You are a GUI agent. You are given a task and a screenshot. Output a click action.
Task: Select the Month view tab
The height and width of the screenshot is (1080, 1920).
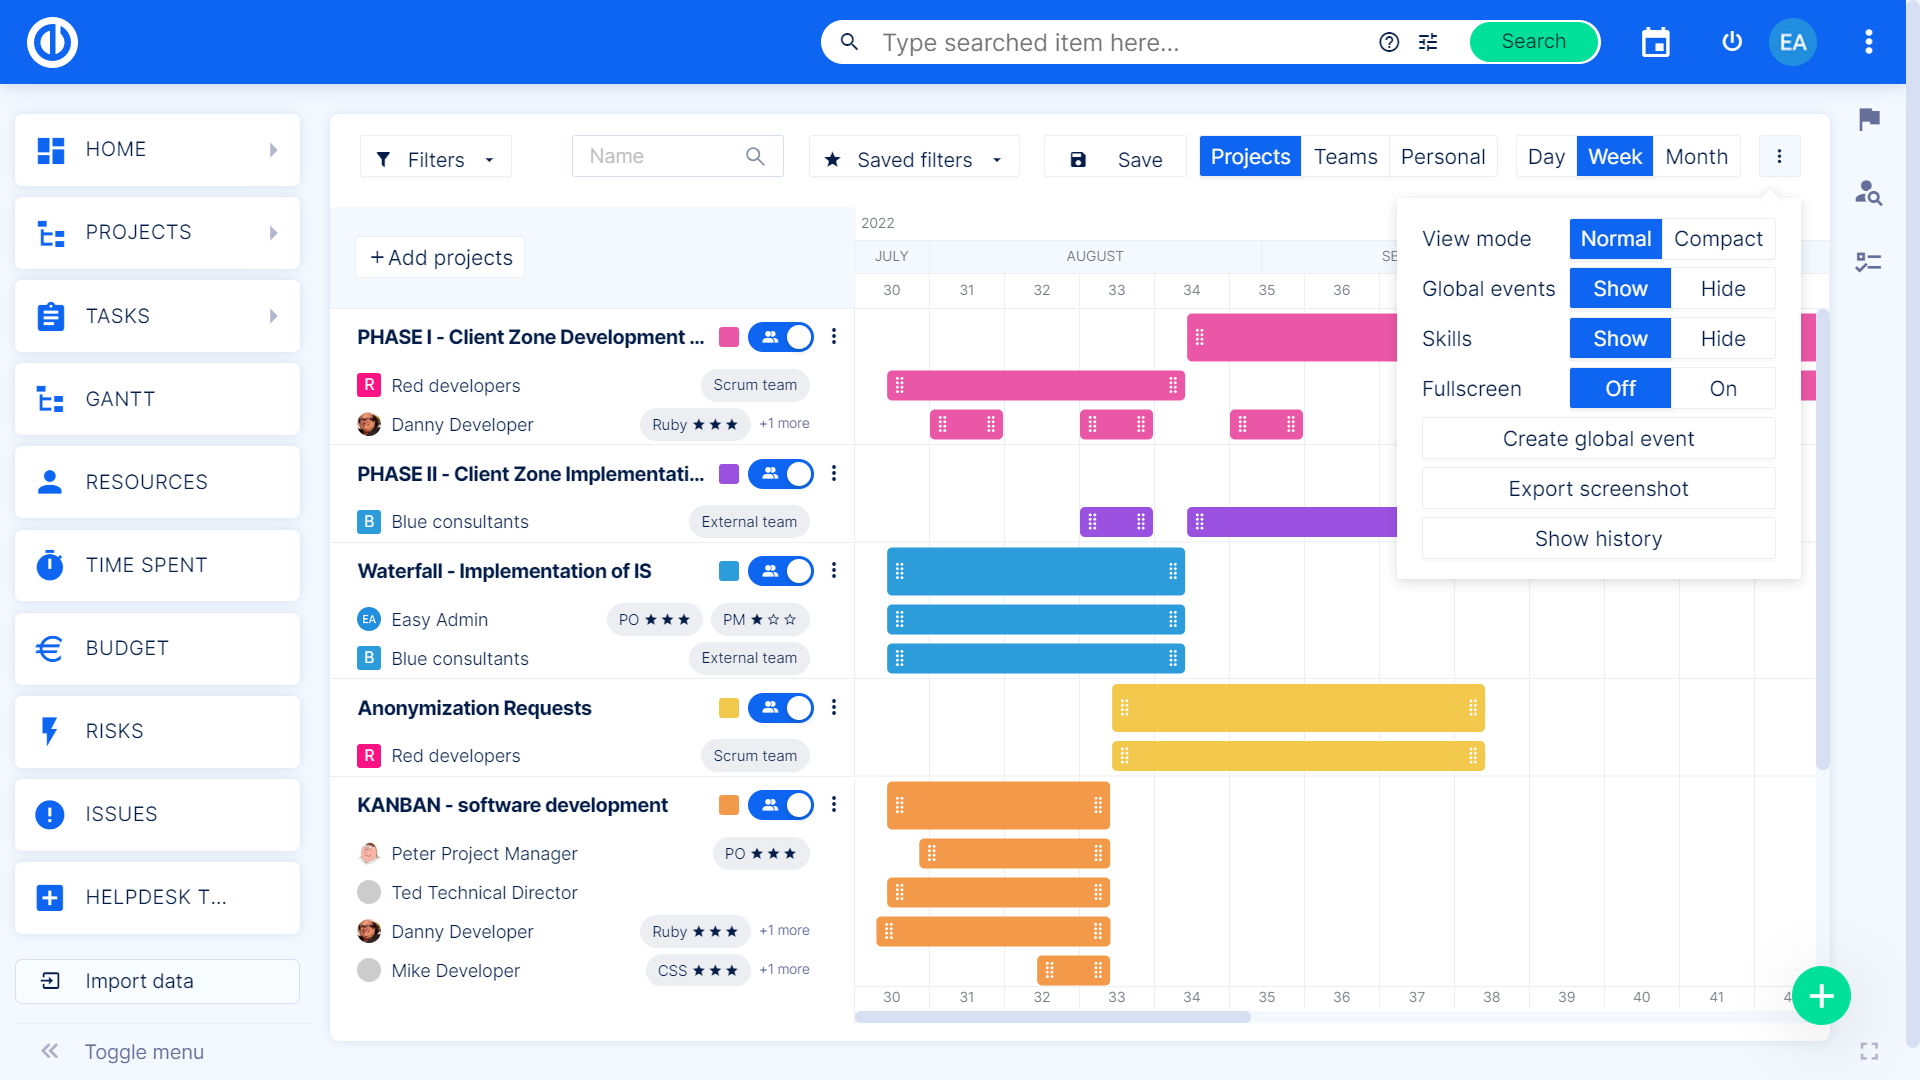1696,157
